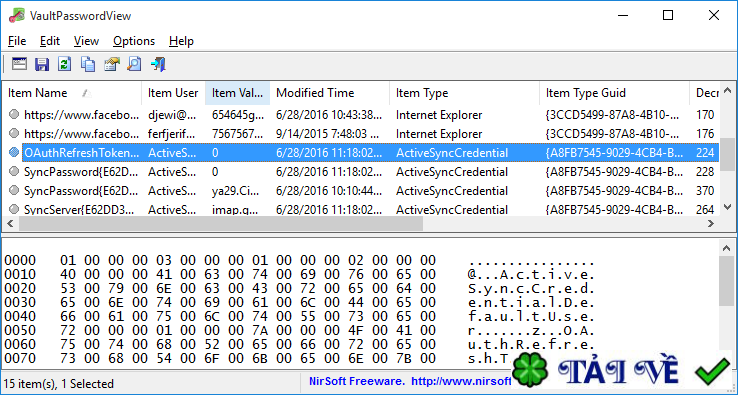
Task: Open the Properties toolbar icon
Action: click(x=112, y=64)
